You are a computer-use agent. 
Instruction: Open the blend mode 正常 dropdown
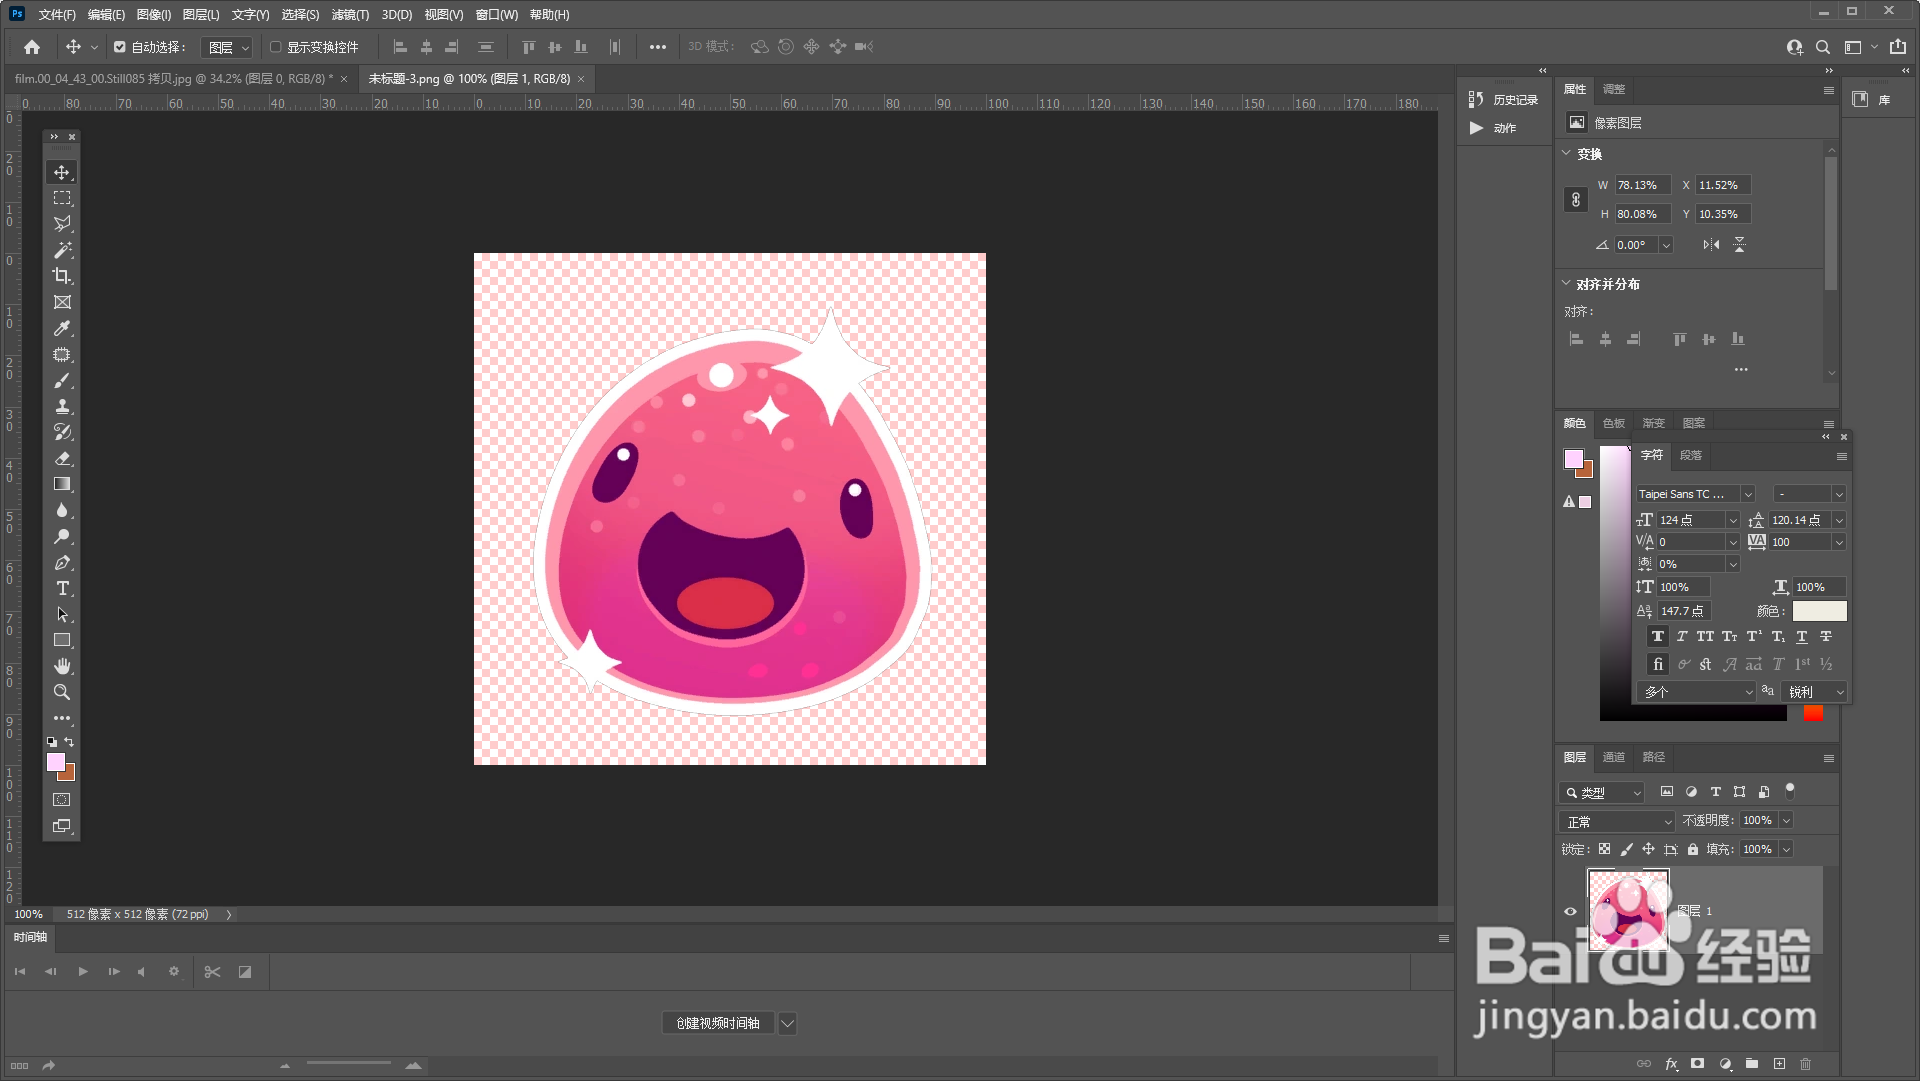click(1616, 821)
